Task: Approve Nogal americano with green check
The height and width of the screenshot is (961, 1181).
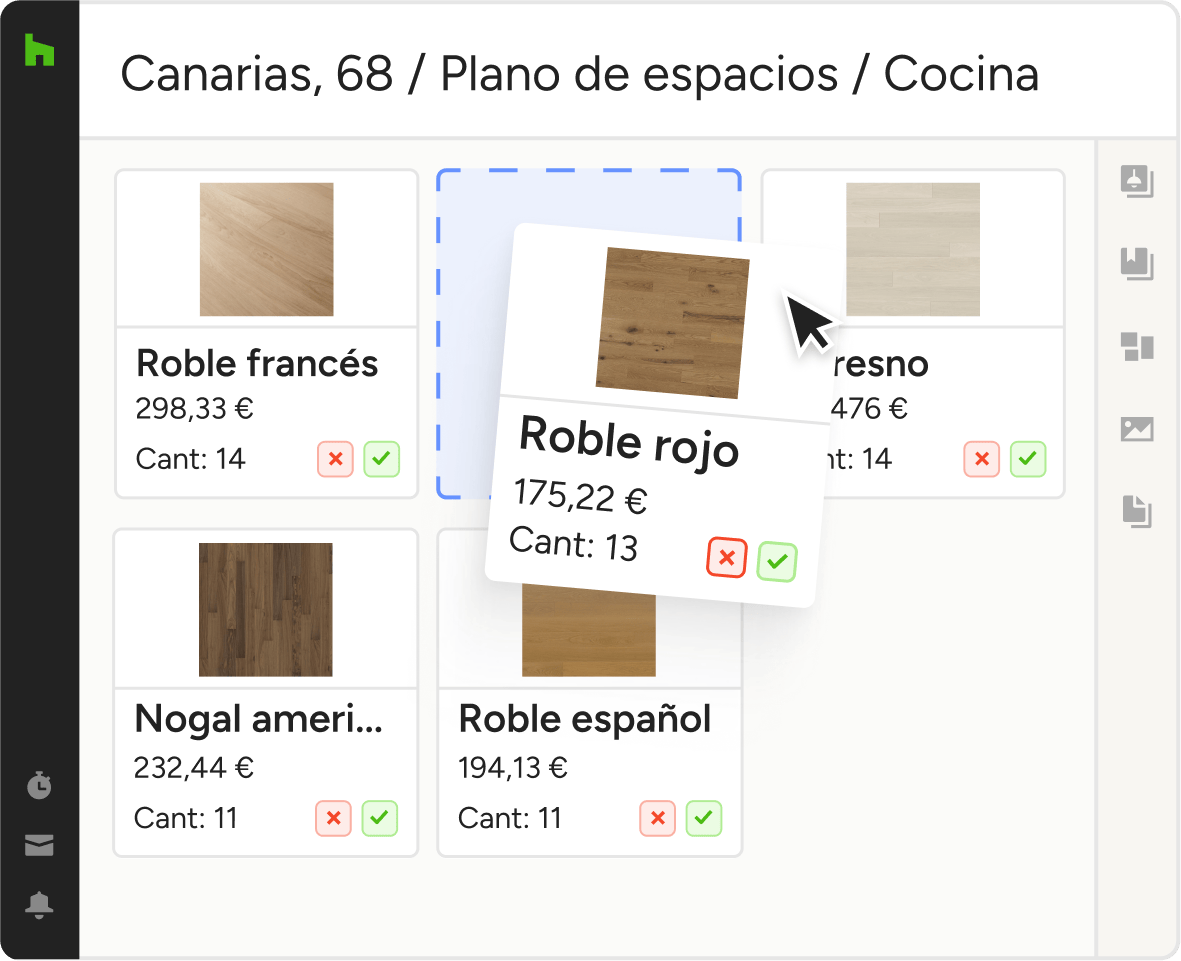Action: pyautogui.click(x=380, y=818)
